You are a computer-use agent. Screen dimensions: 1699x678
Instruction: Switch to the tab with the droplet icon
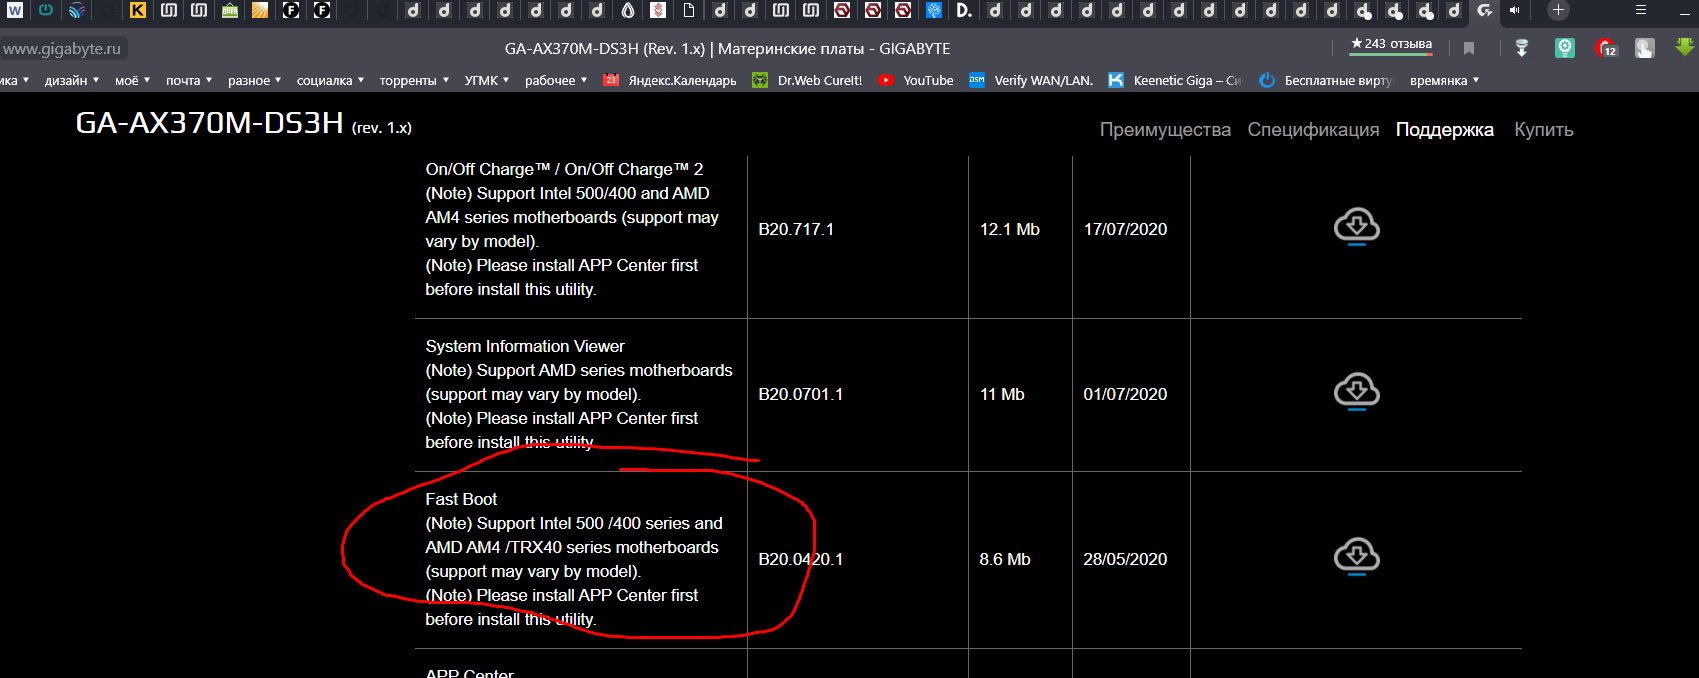tap(628, 10)
